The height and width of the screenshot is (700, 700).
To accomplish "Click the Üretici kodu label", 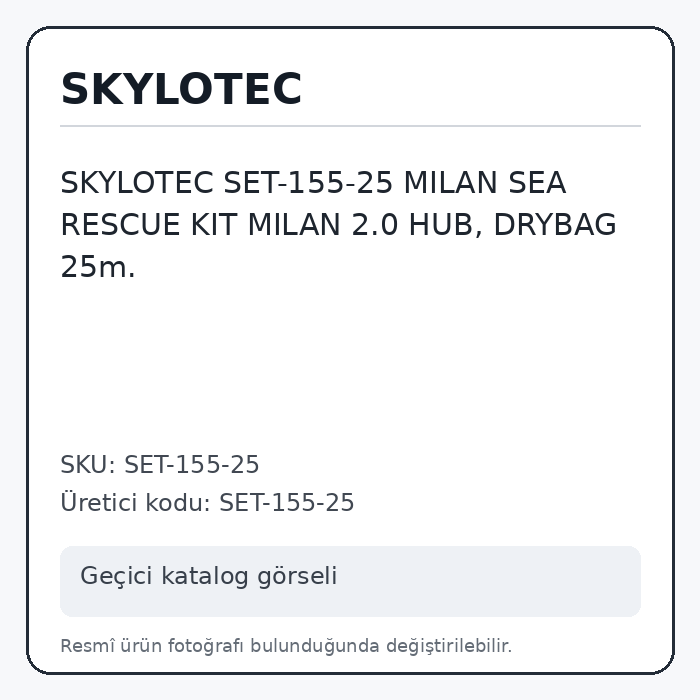I will (136, 502).
